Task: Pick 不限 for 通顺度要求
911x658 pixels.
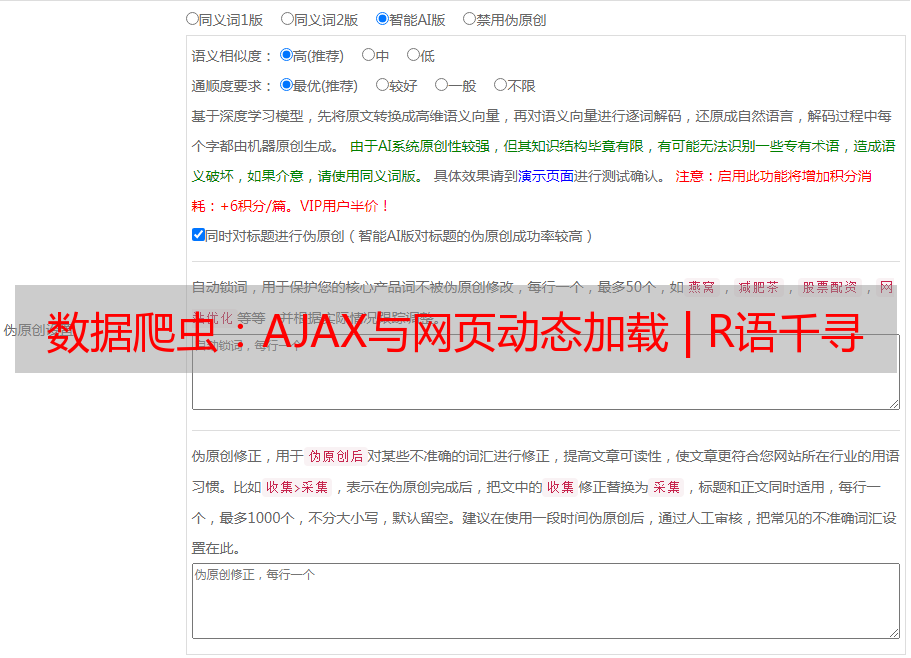Action: click(x=500, y=86)
